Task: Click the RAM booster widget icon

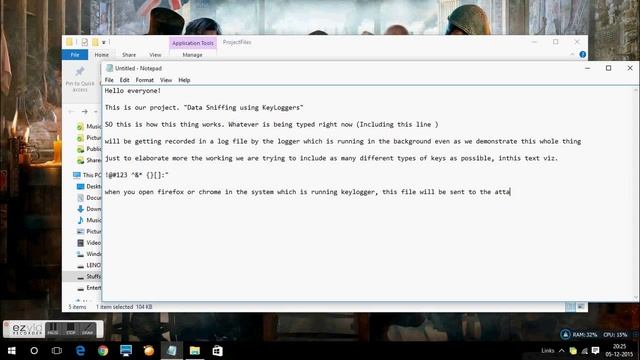Action: (565, 335)
